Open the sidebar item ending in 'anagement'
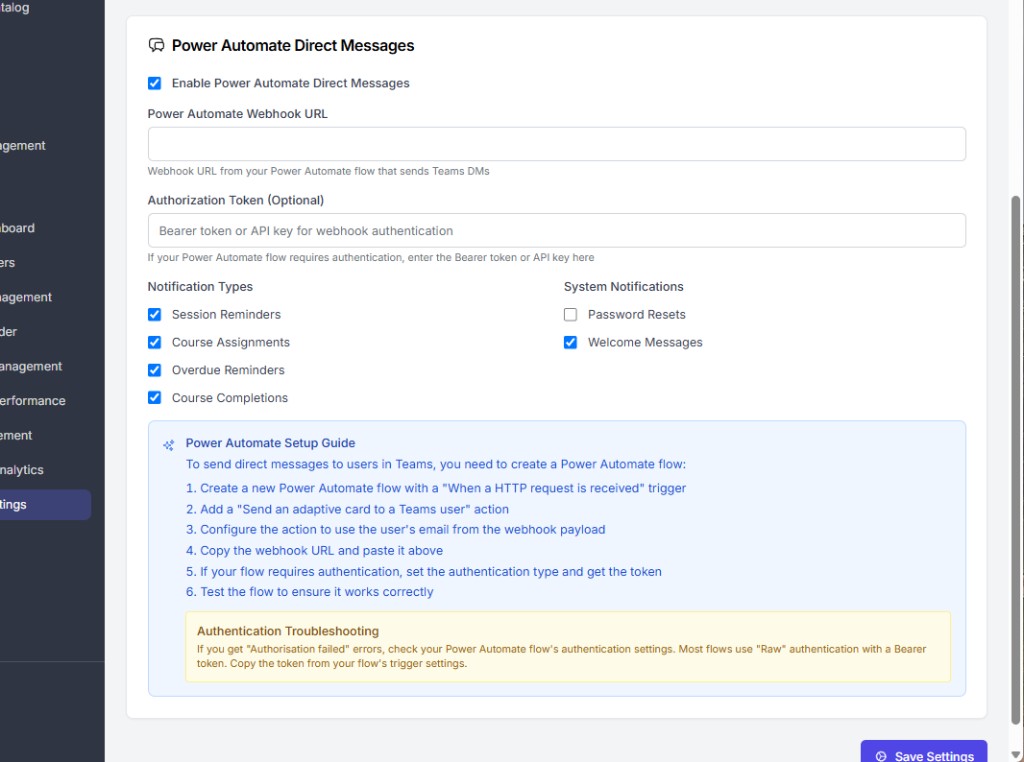Viewport: 1024px width, 762px height. (31, 366)
